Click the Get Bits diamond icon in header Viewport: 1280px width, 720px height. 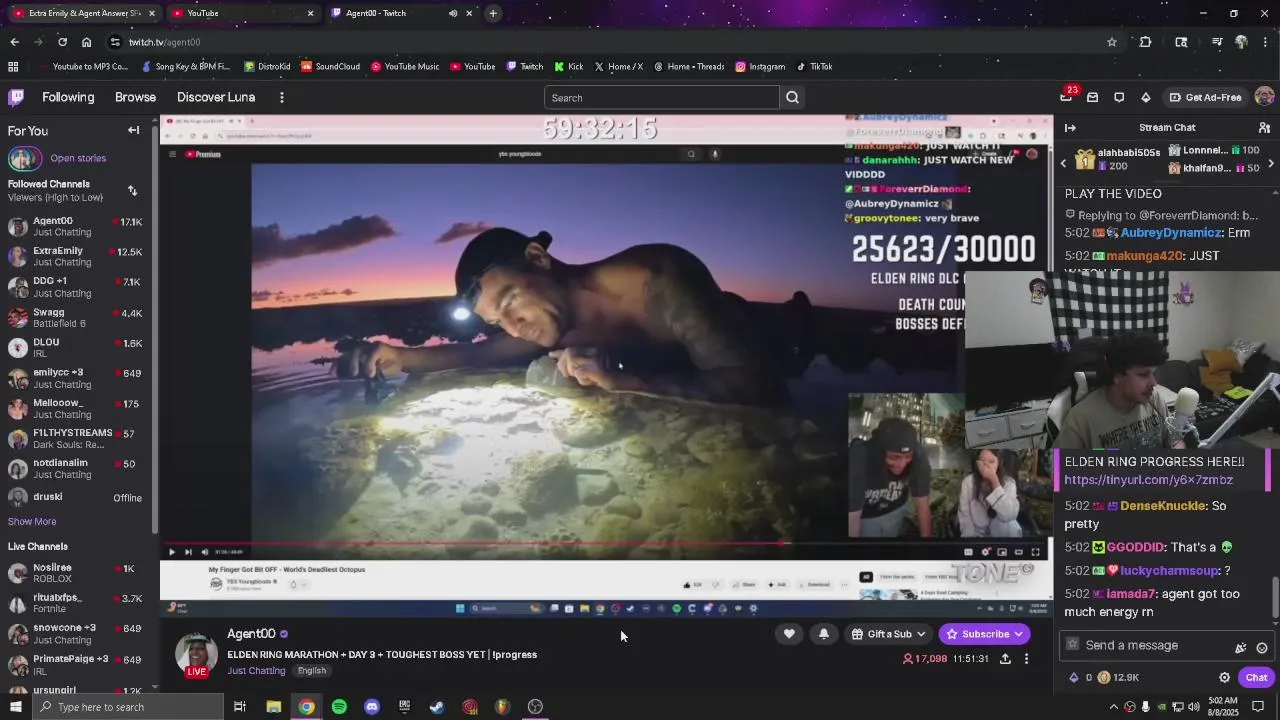[1146, 97]
